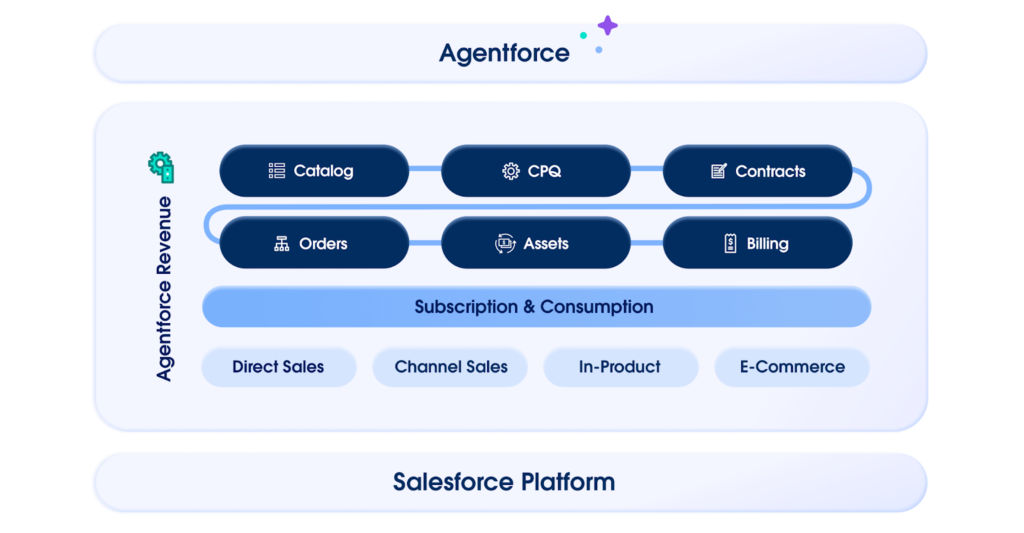The width and height of the screenshot is (1024, 533).
Task: Open the Salesforce Platform bottom banner
Action: [504, 482]
